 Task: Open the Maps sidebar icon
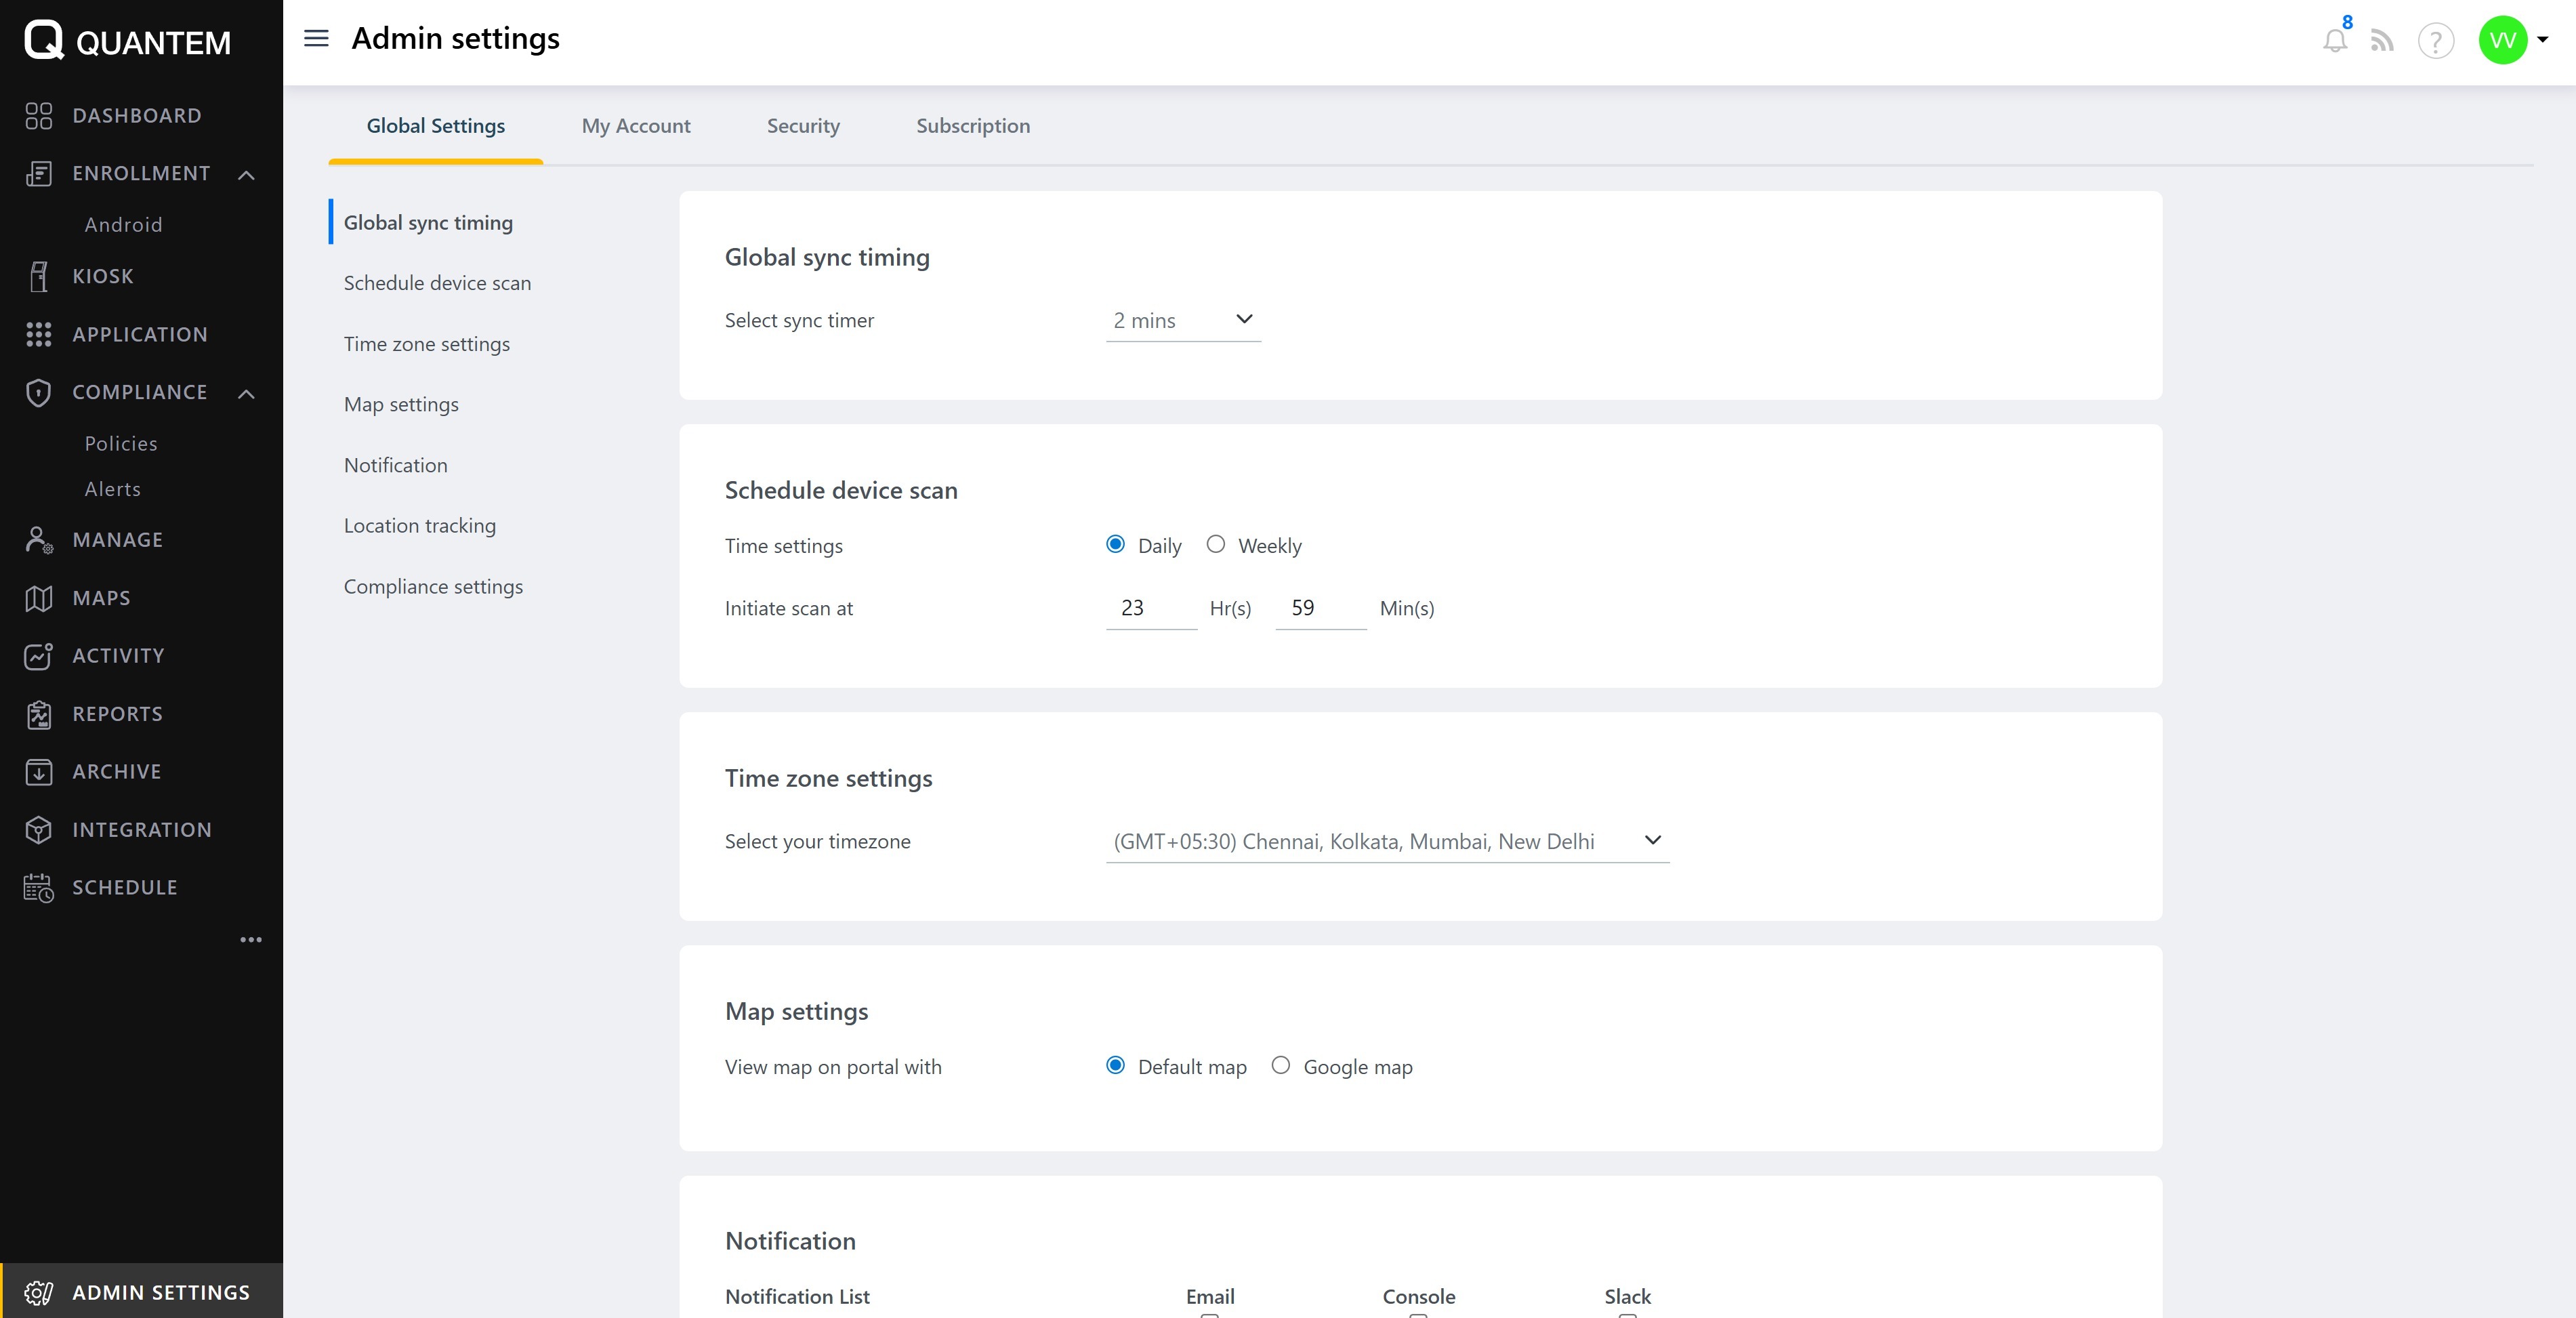click(38, 598)
